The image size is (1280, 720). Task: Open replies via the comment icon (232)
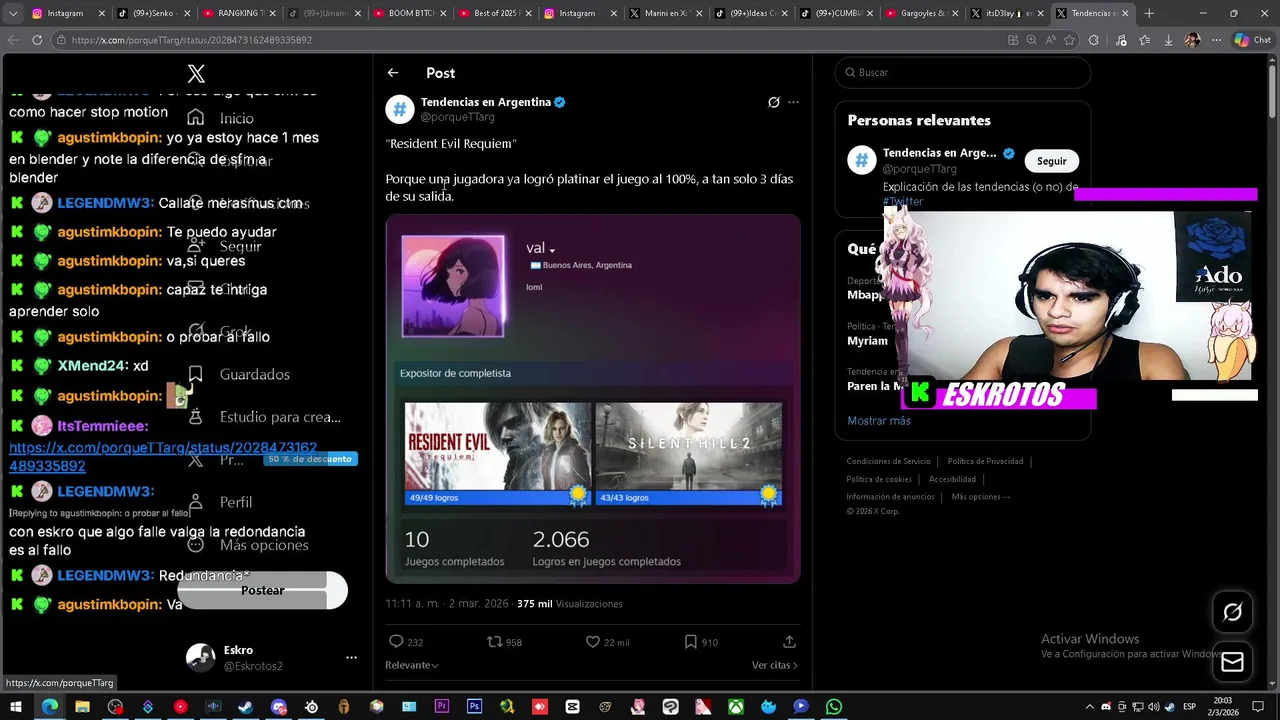point(396,642)
